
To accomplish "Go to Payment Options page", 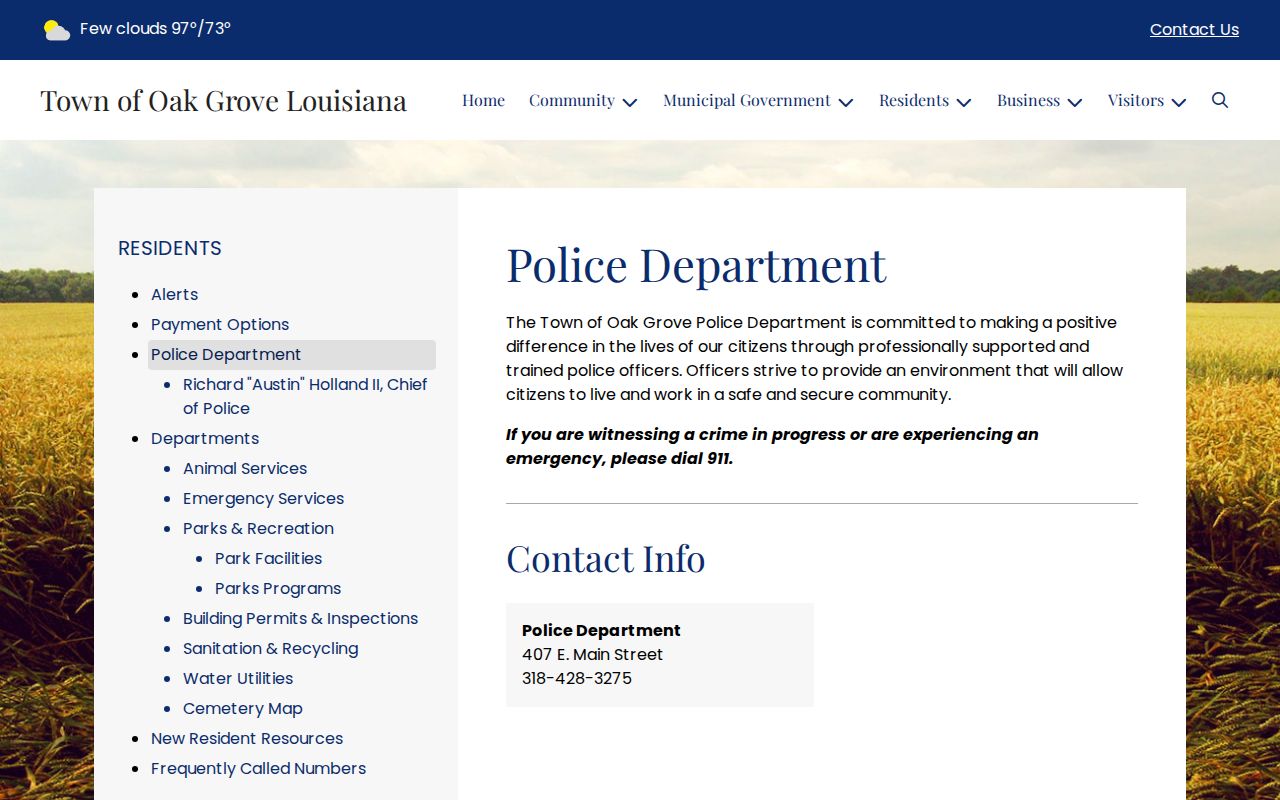I will (x=220, y=324).
